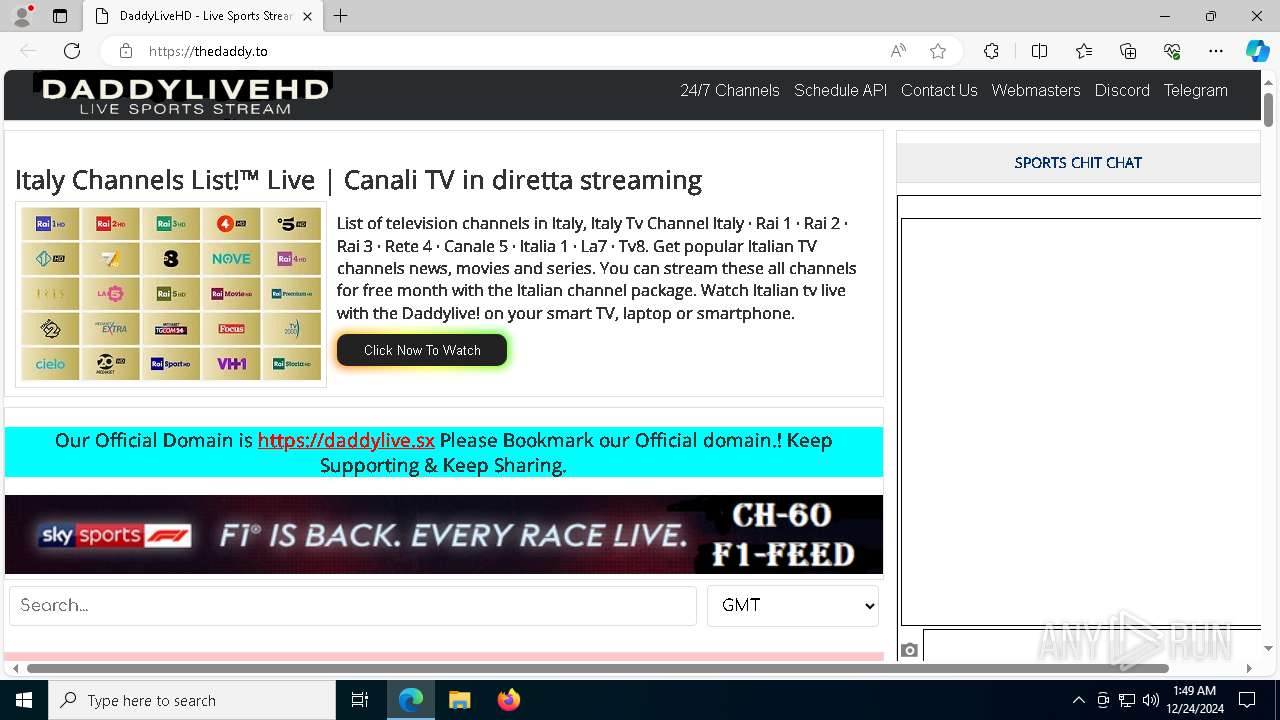Launch the Copilot sidebar
The image size is (1280, 720).
click(x=1257, y=51)
